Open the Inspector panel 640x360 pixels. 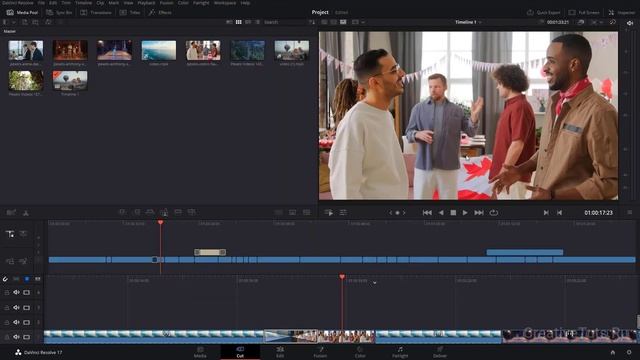click(x=622, y=13)
